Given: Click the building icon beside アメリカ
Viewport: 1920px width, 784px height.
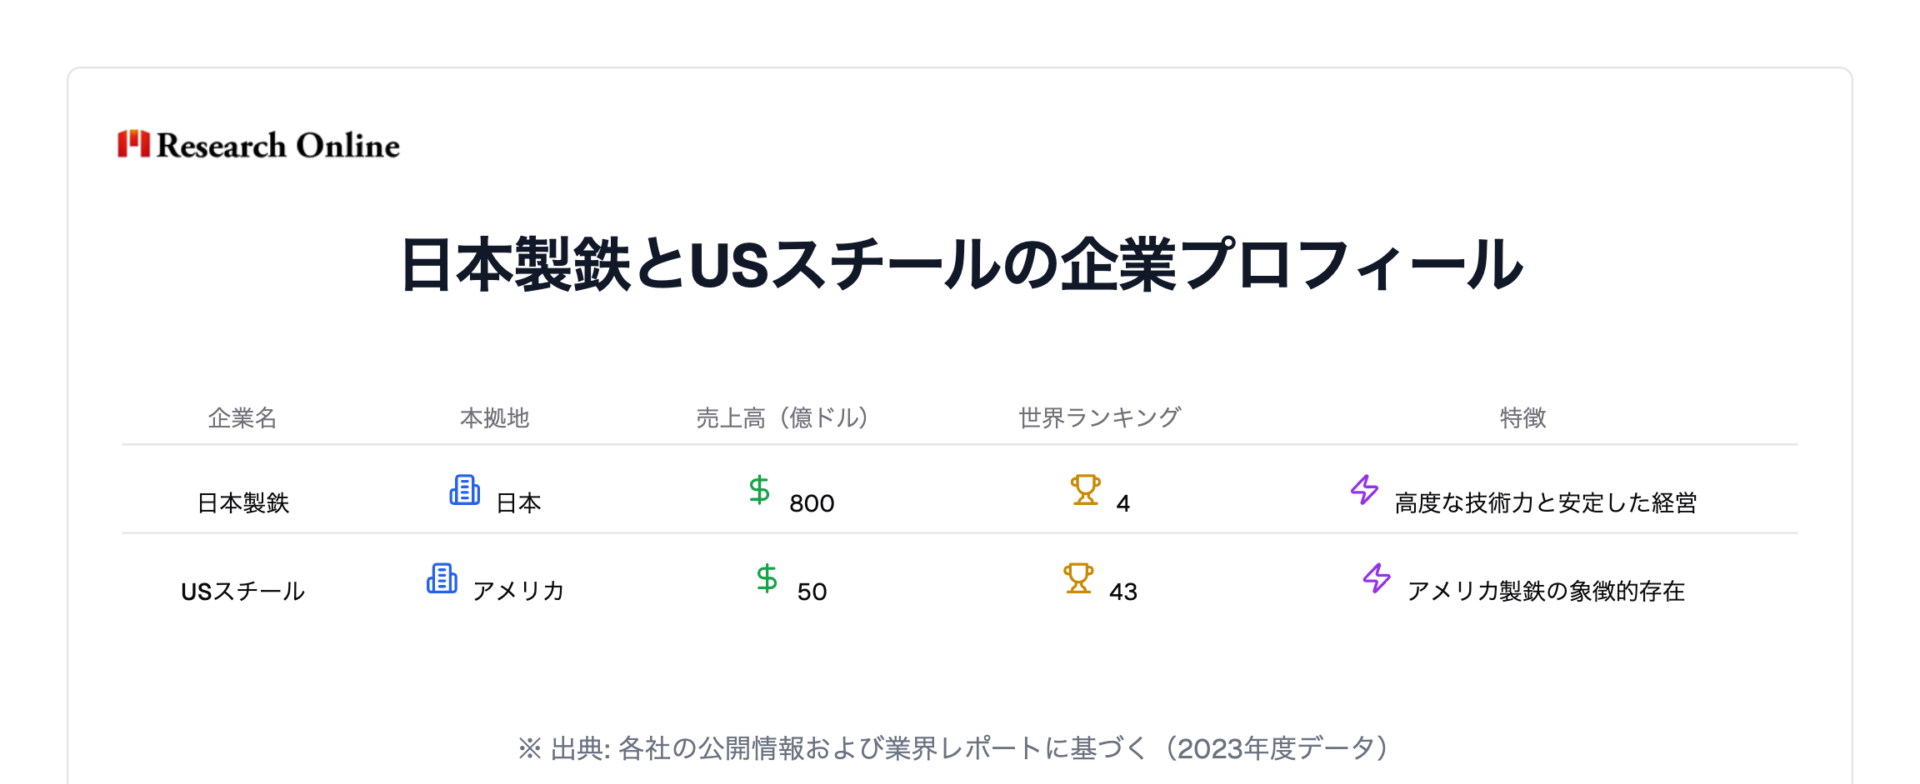Looking at the screenshot, I should click(x=442, y=578).
